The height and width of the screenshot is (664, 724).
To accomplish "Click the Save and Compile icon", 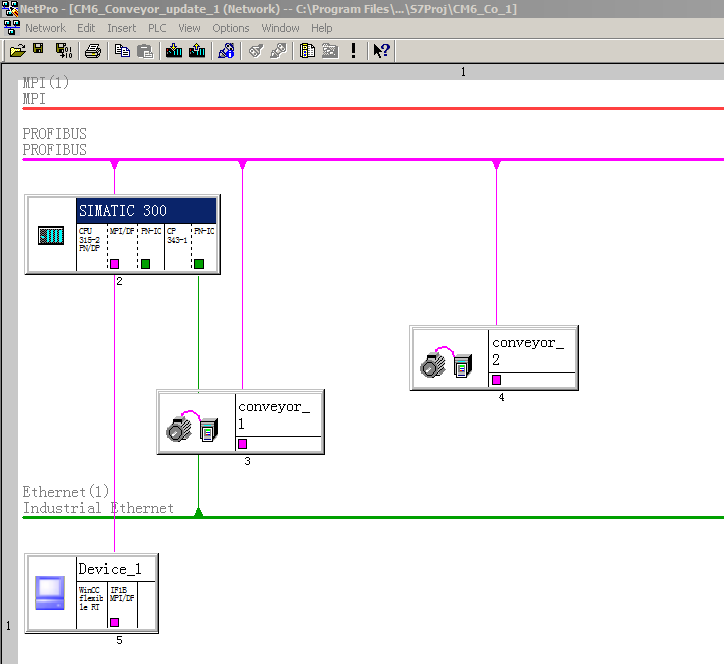I will 64,50.
